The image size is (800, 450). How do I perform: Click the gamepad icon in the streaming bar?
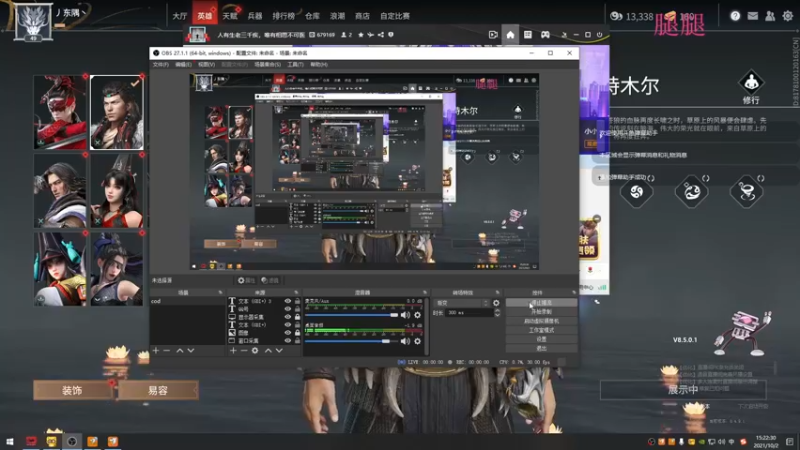coord(545,35)
